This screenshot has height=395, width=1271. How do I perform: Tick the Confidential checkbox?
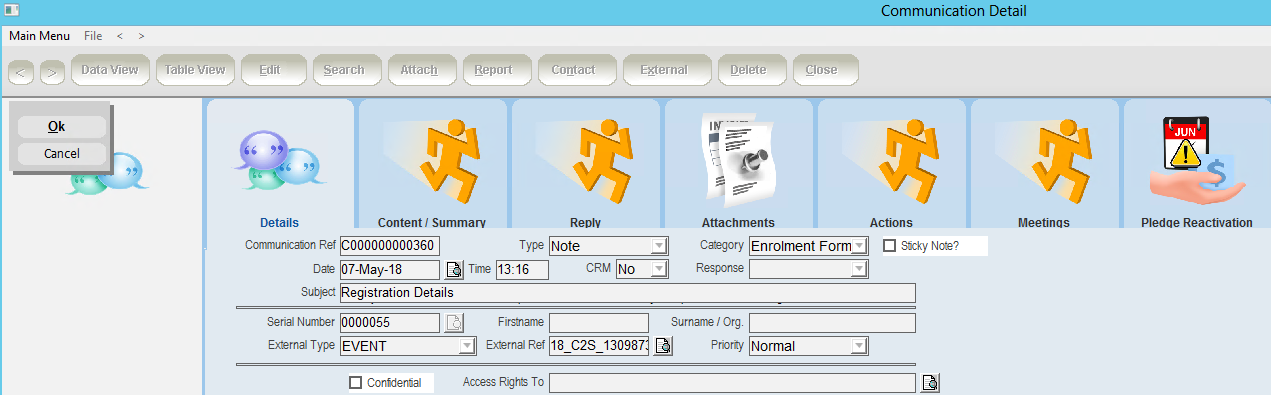pyautogui.click(x=355, y=382)
